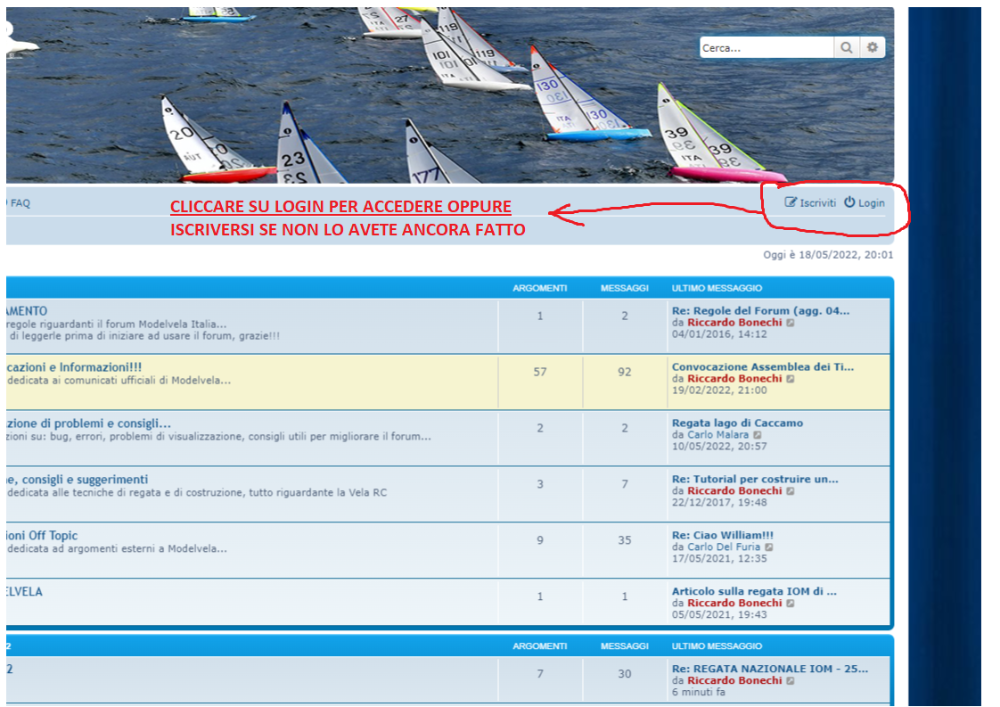View latest post icon for Regole del Forum
The image size is (1000, 707).
click(791, 323)
